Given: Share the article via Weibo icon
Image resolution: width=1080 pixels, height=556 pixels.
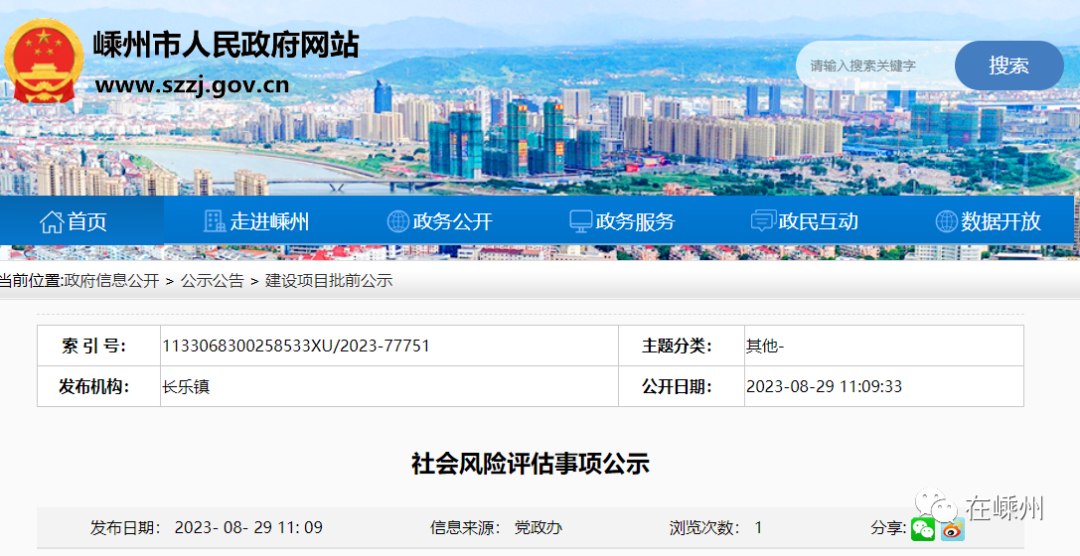Looking at the screenshot, I should 952,529.
